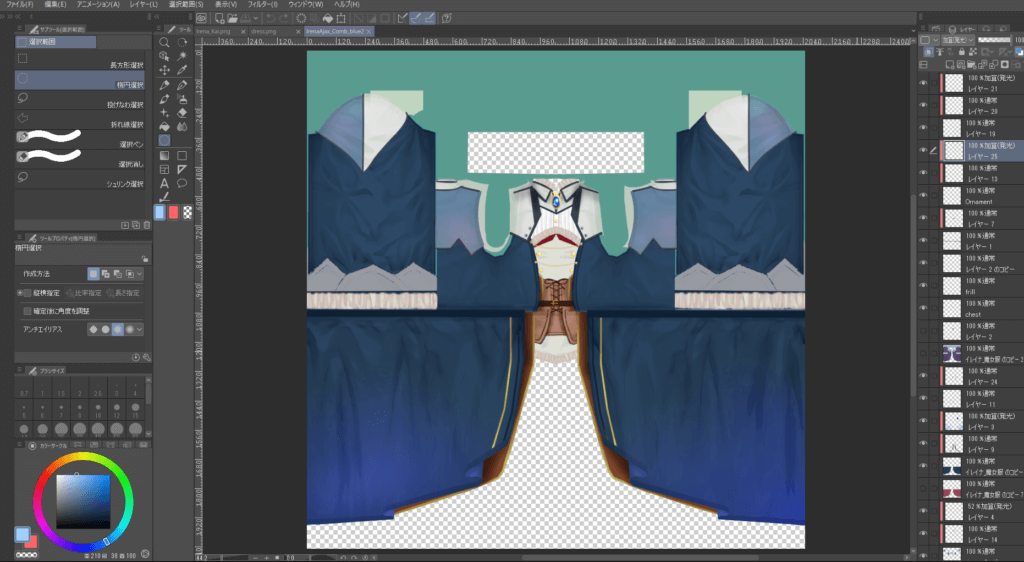Select the red sub color swatch
Image resolution: width=1024 pixels, height=562 pixels.
[174, 212]
